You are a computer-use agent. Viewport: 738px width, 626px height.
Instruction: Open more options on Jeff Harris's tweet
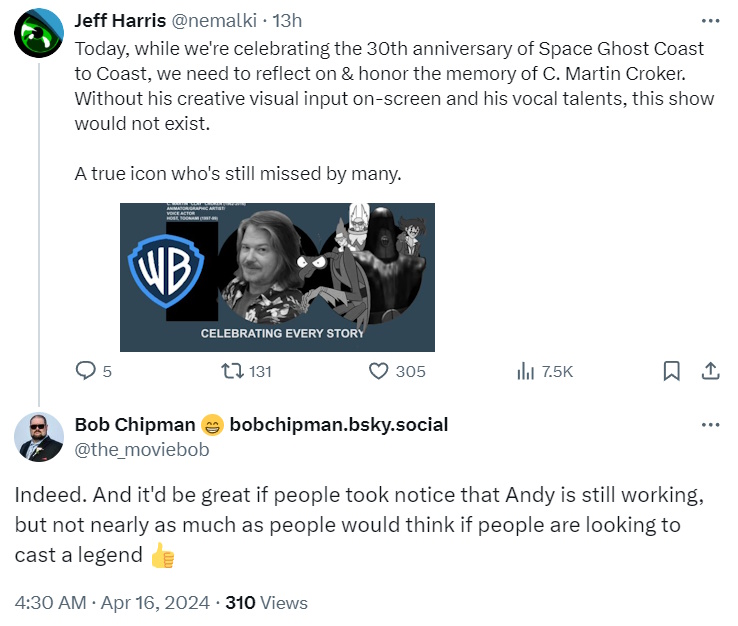pos(710,20)
